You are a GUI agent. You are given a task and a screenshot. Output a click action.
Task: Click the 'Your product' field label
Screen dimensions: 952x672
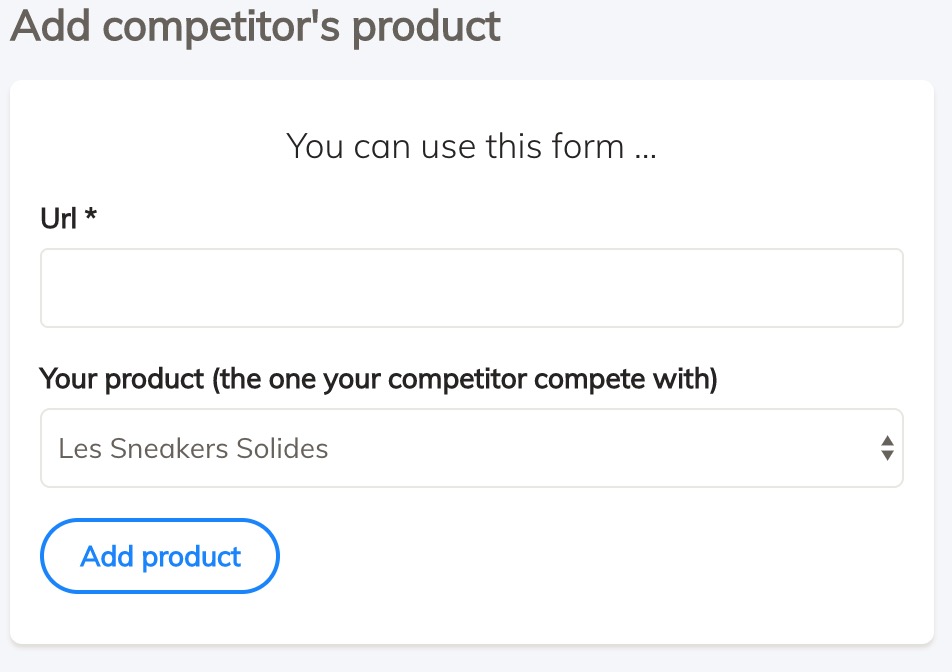(x=378, y=380)
